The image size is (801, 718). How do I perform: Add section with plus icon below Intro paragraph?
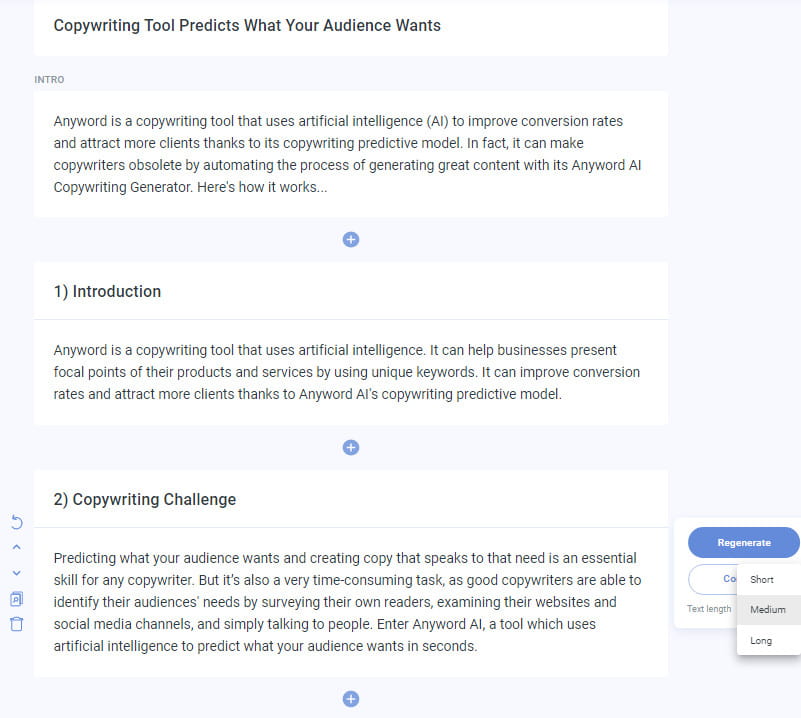351,239
